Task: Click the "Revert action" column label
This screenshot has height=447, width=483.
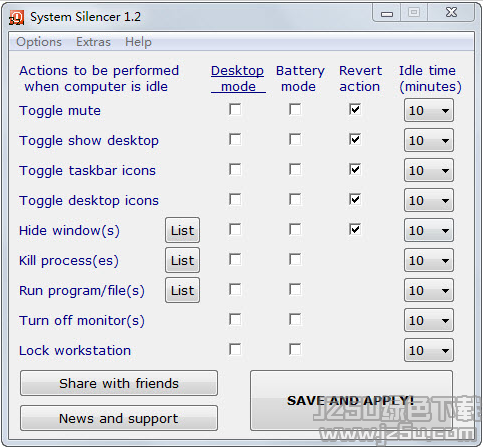Action: click(360, 79)
